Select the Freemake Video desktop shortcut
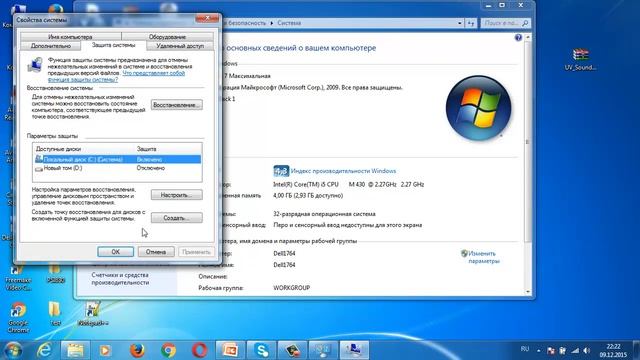 click(x=18, y=276)
